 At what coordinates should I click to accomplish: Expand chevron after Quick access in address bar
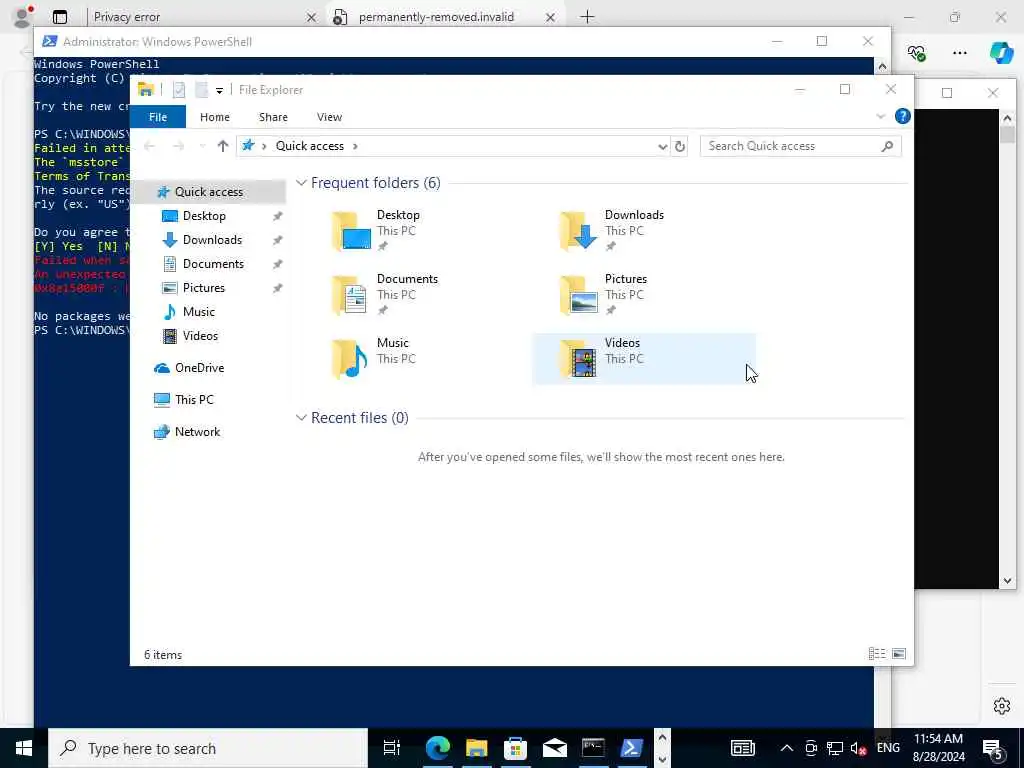tap(355, 146)
